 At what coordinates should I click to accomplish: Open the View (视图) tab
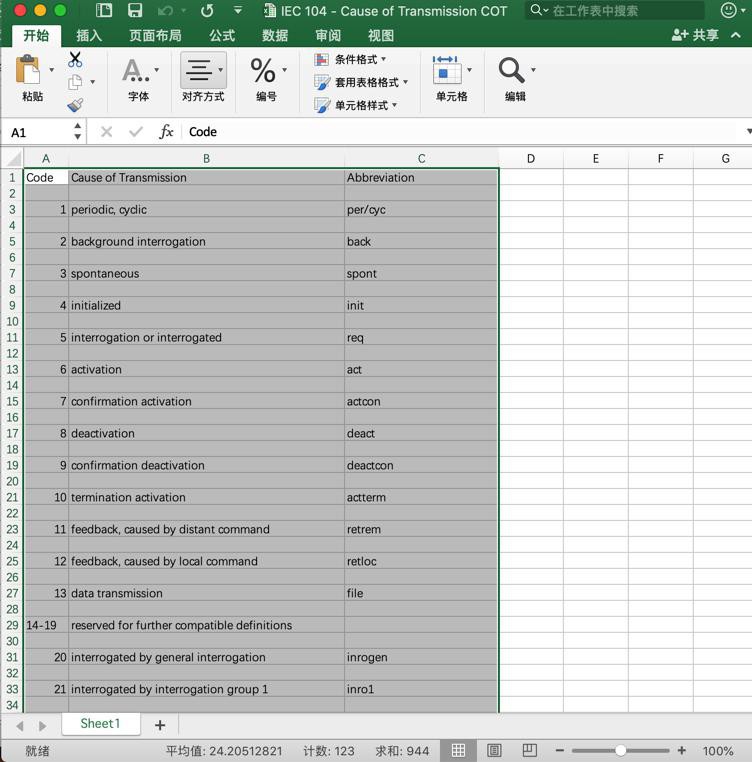click(x=381, y=35)
